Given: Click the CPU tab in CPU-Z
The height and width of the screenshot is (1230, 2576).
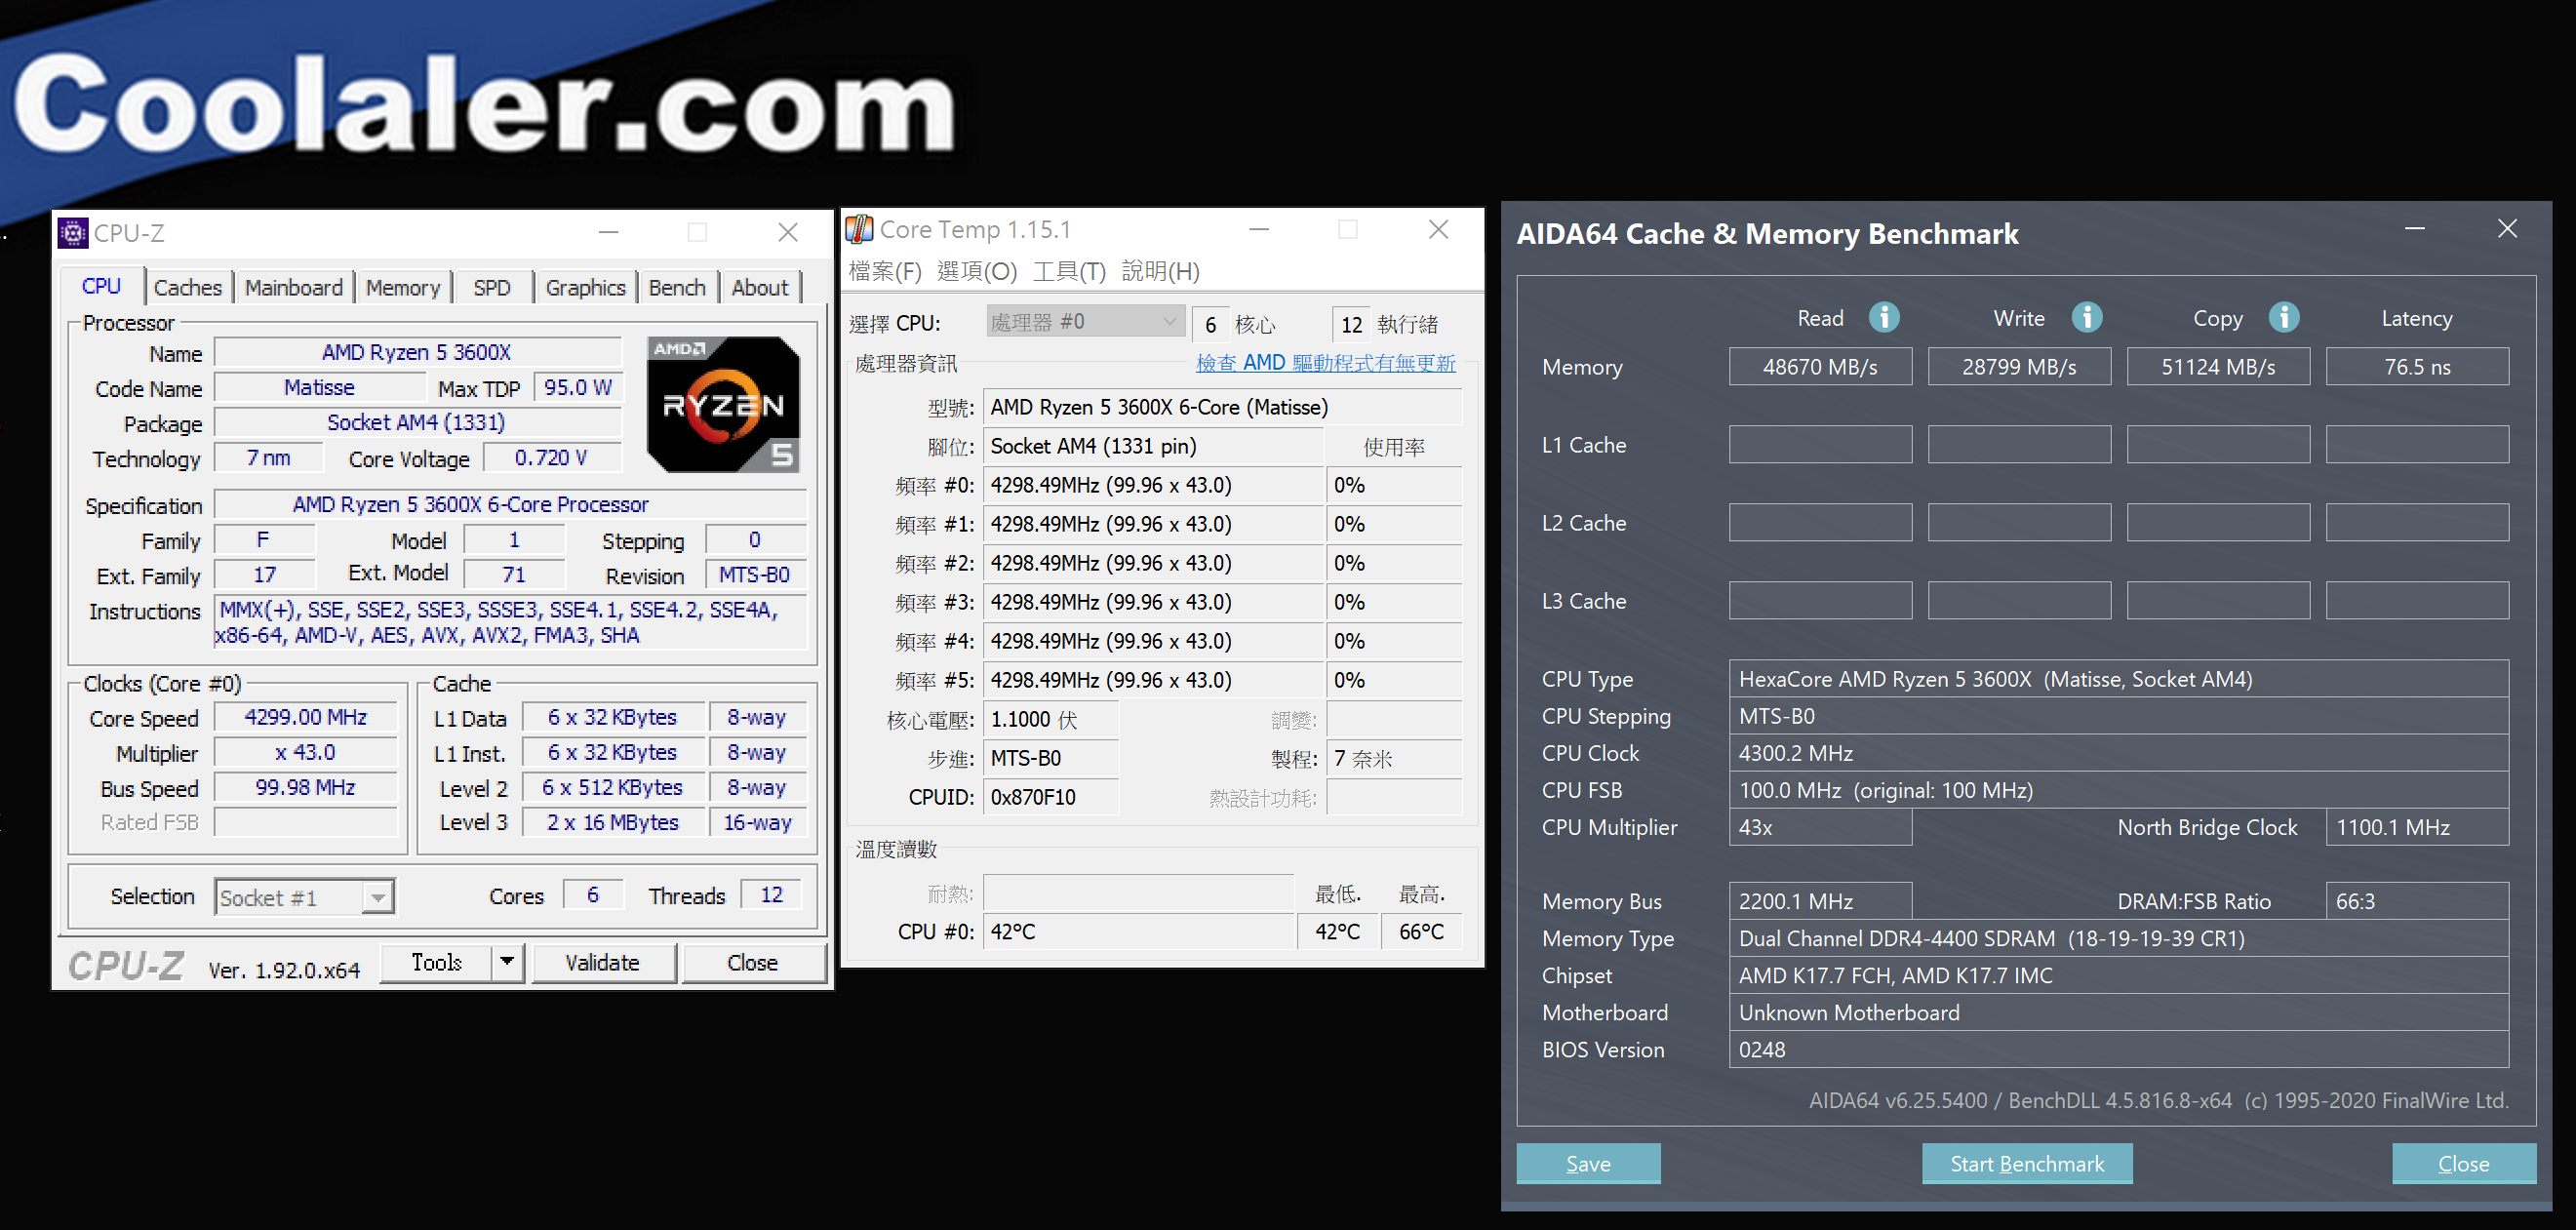Looking at the screenshot, I should coord(94,288).
